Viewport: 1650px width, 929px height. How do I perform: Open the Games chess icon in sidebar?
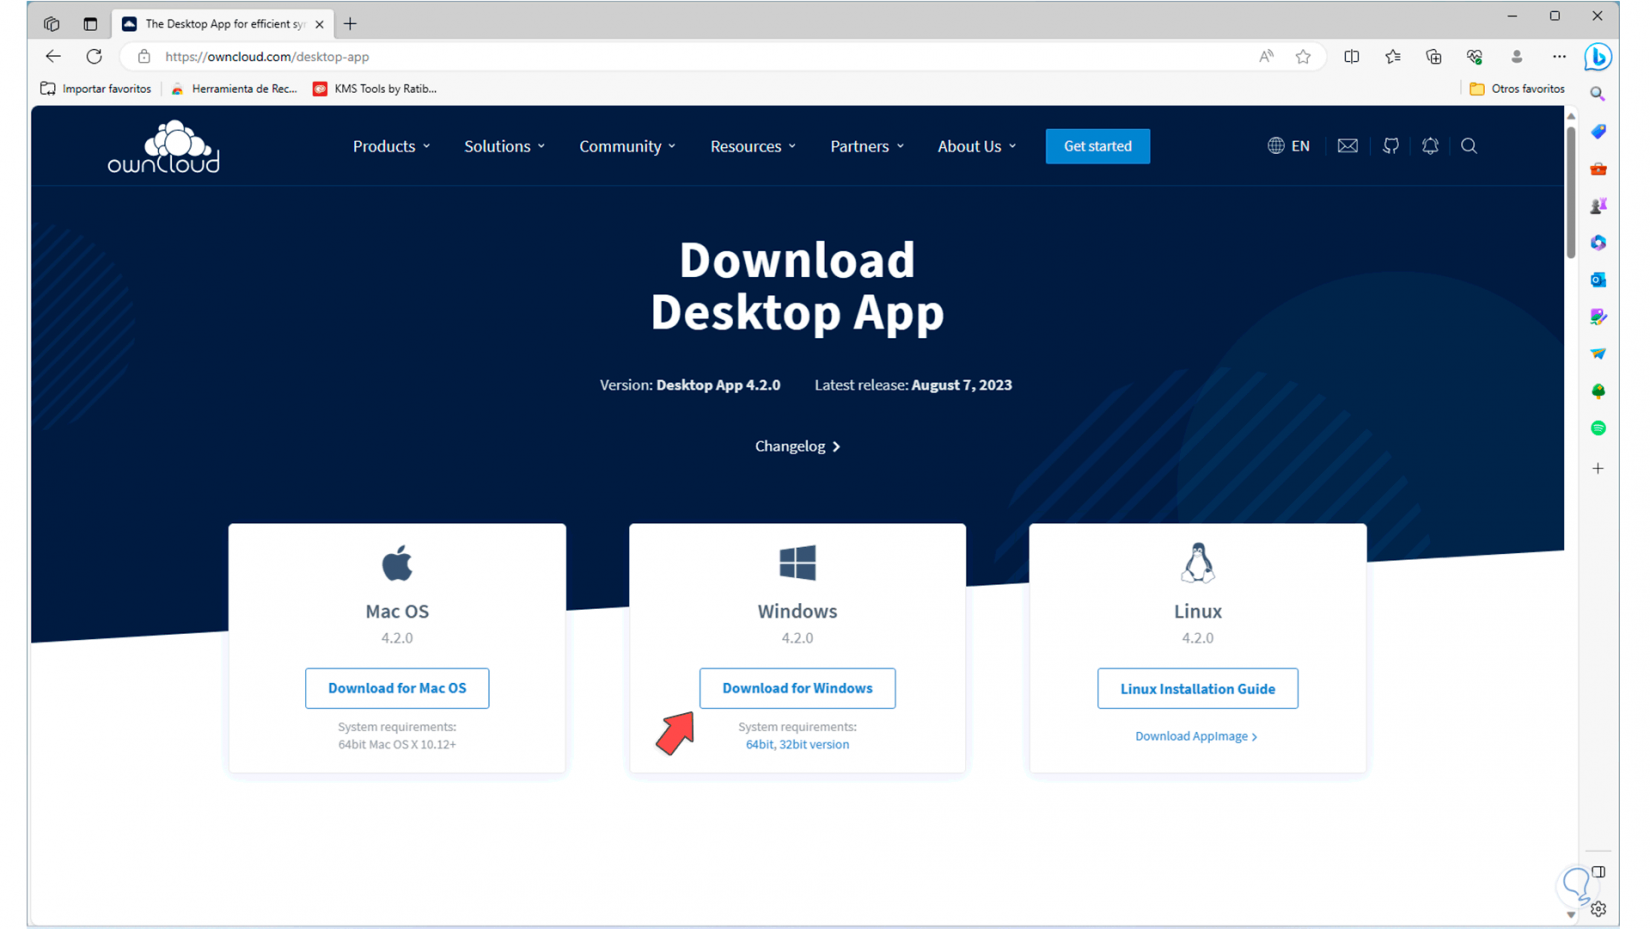coord(1598,206)
